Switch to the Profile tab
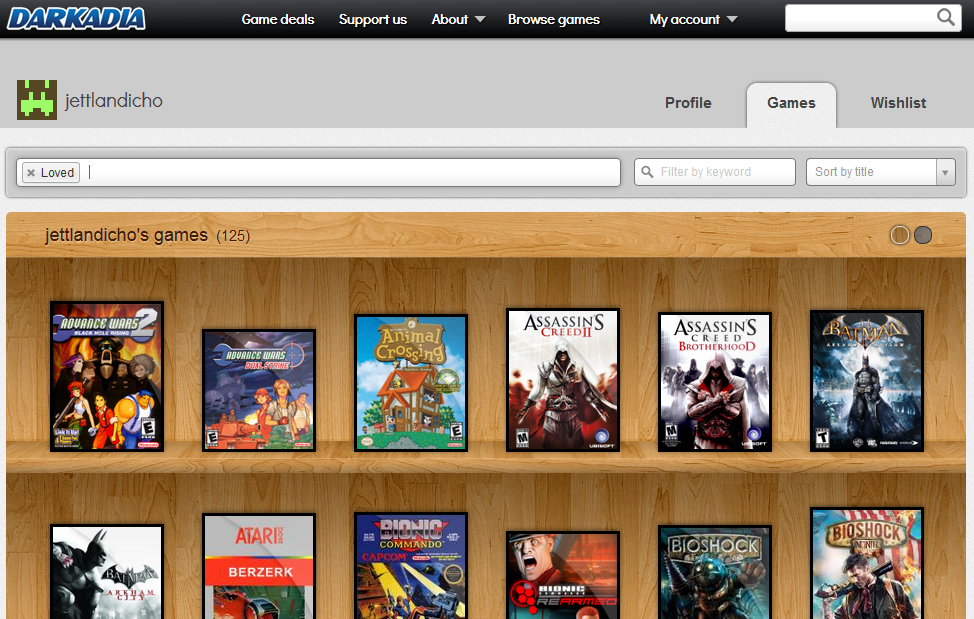This screenshot has height=619, width=974. click(688, 103)
